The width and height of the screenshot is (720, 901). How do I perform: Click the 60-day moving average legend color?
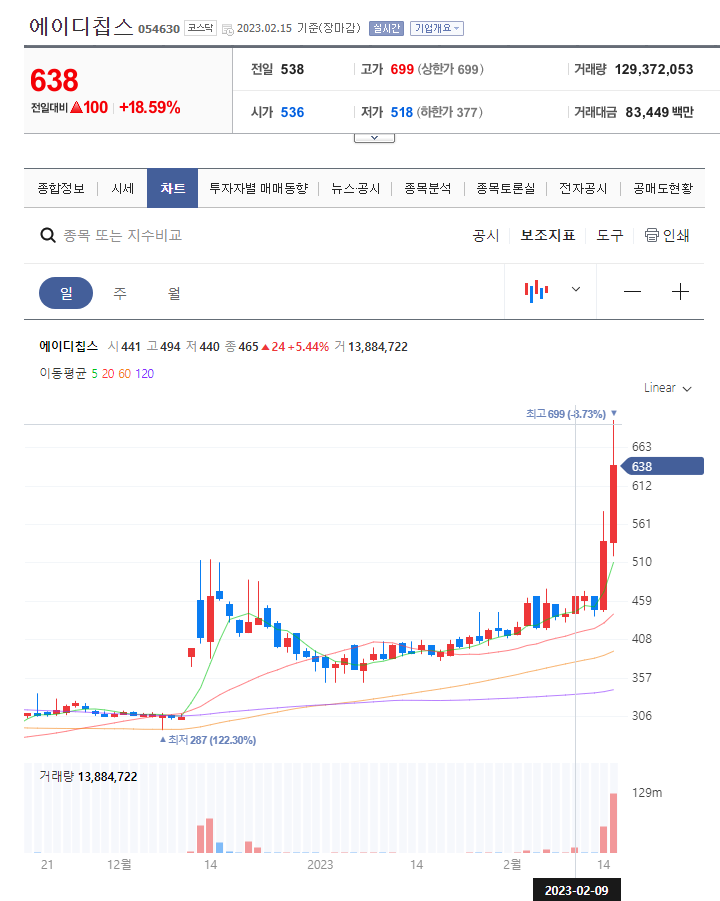point(125,373)
